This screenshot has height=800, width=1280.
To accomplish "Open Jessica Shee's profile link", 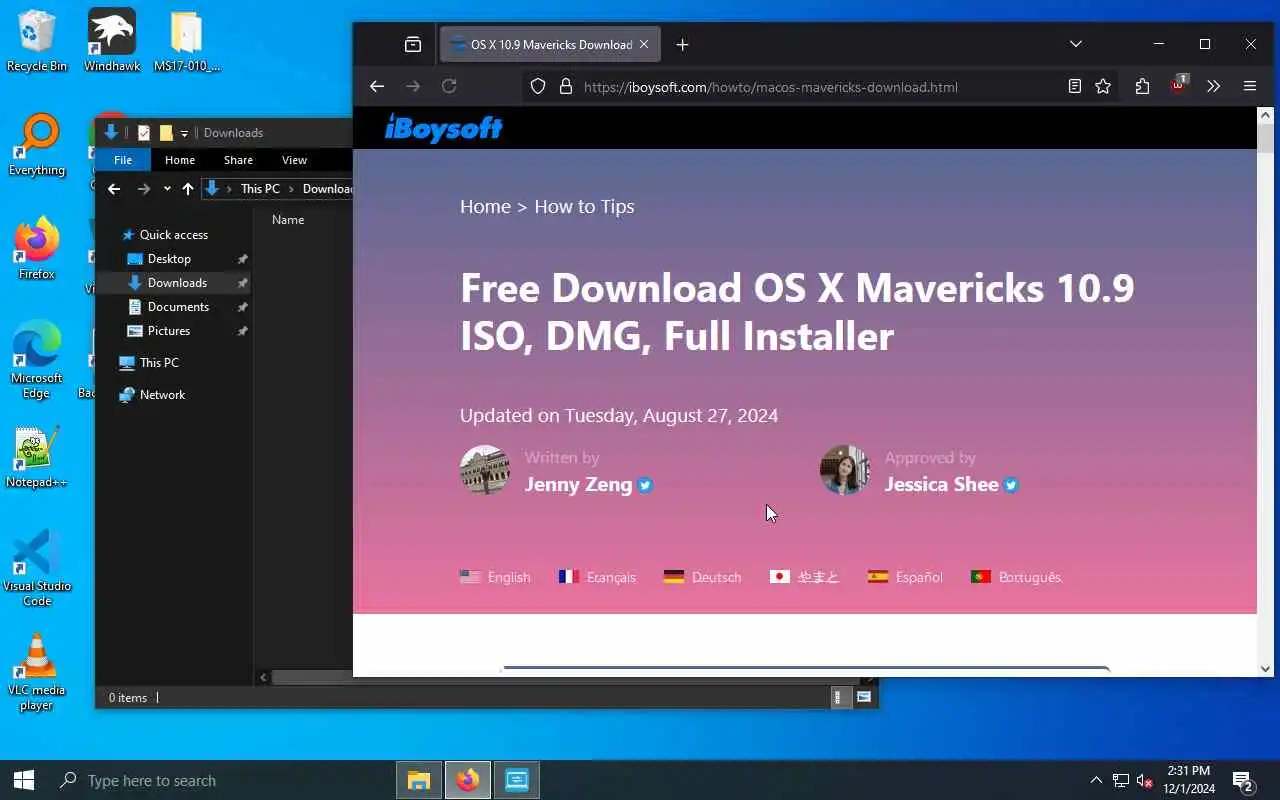I will click(941, 484).
